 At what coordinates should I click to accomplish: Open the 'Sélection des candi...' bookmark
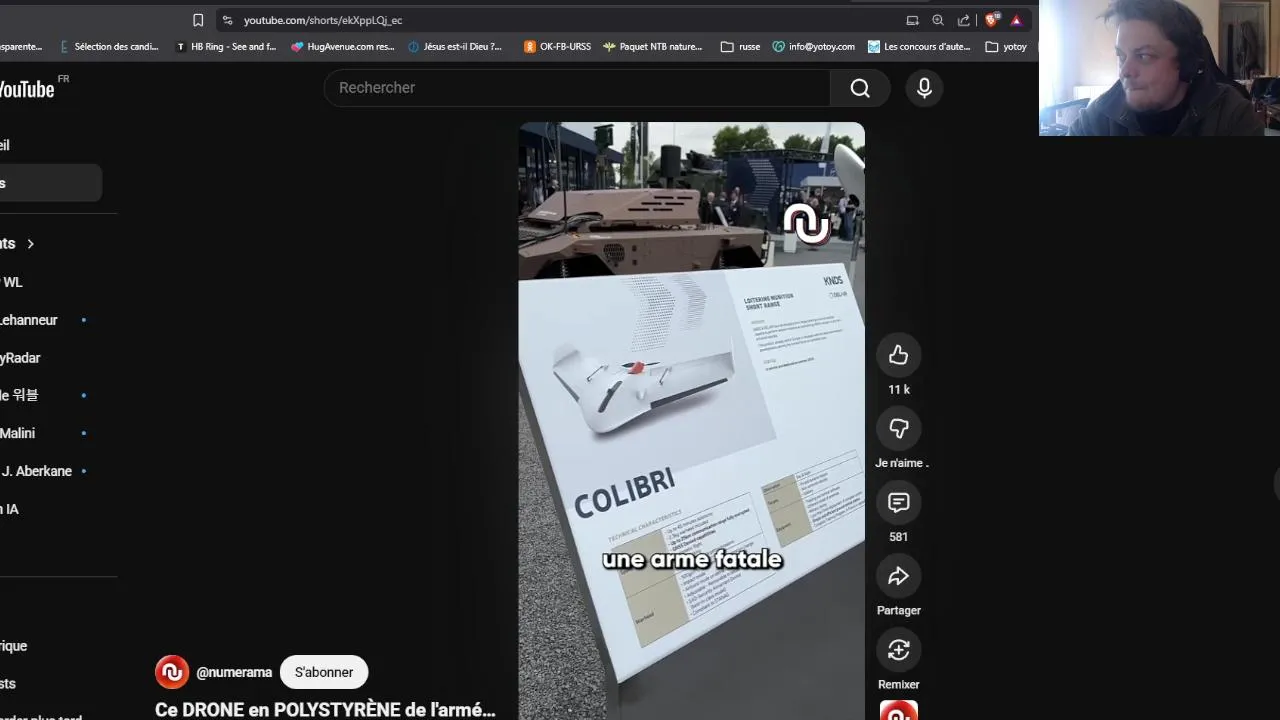pyautogui.click(x=109, y=46)
